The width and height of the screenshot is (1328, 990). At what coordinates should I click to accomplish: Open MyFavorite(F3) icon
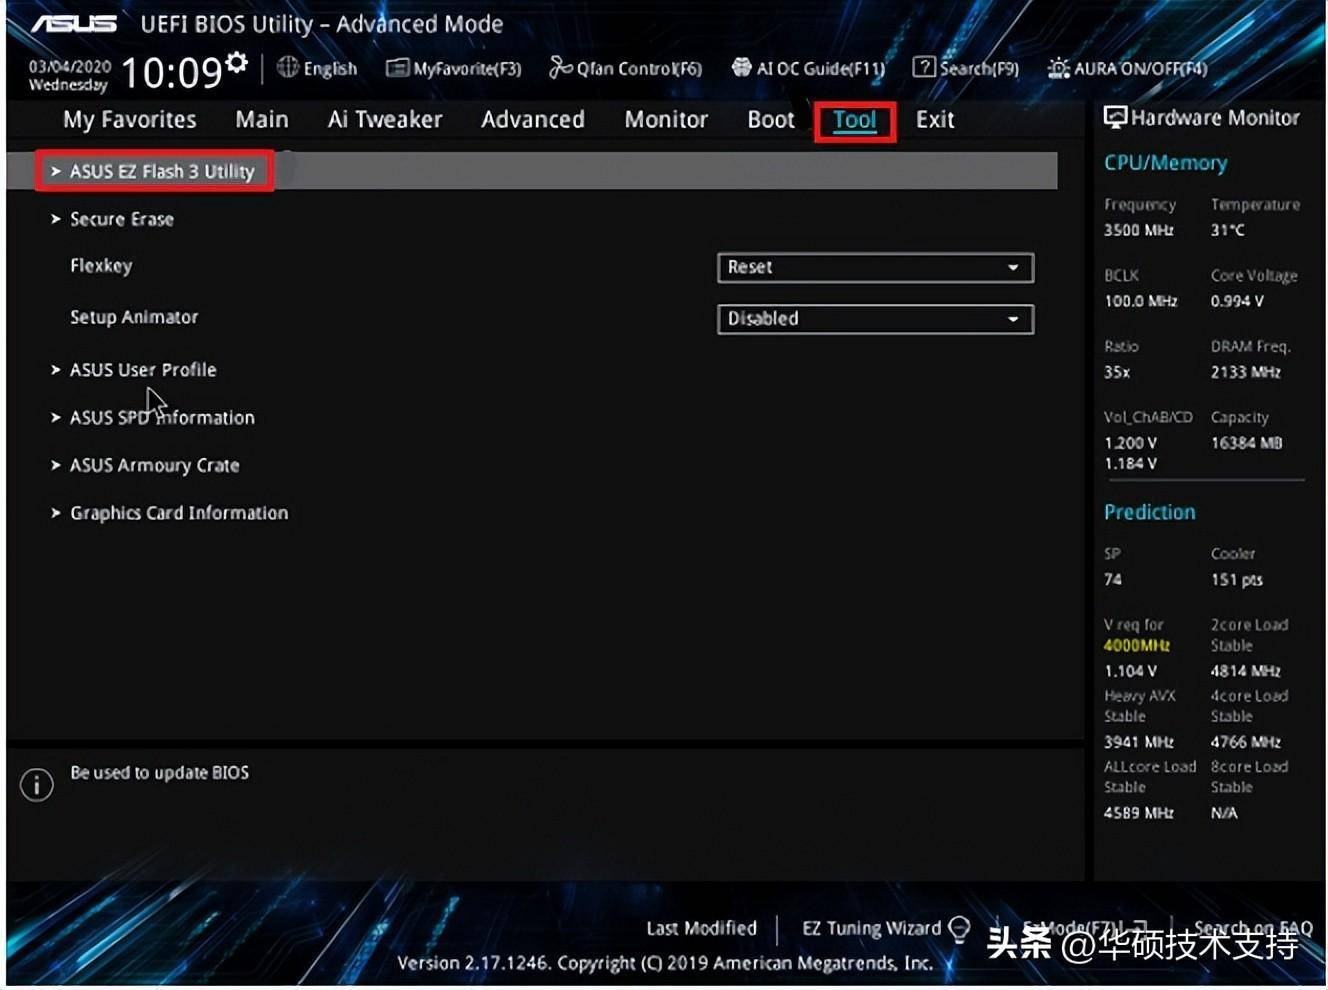[397, 68]
